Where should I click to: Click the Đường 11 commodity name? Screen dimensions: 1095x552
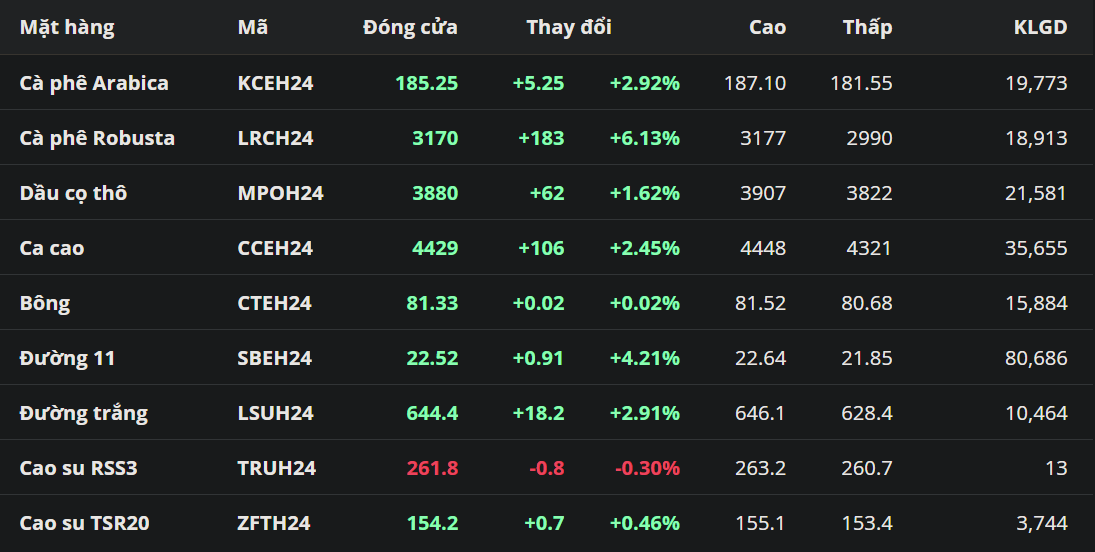coord(67,358)
